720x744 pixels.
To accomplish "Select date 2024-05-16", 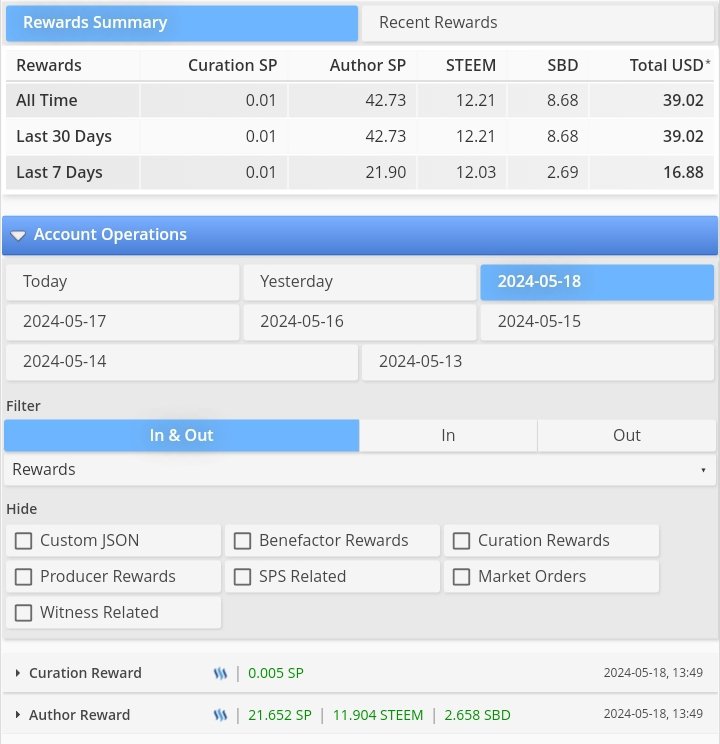I will click(360, 322).
